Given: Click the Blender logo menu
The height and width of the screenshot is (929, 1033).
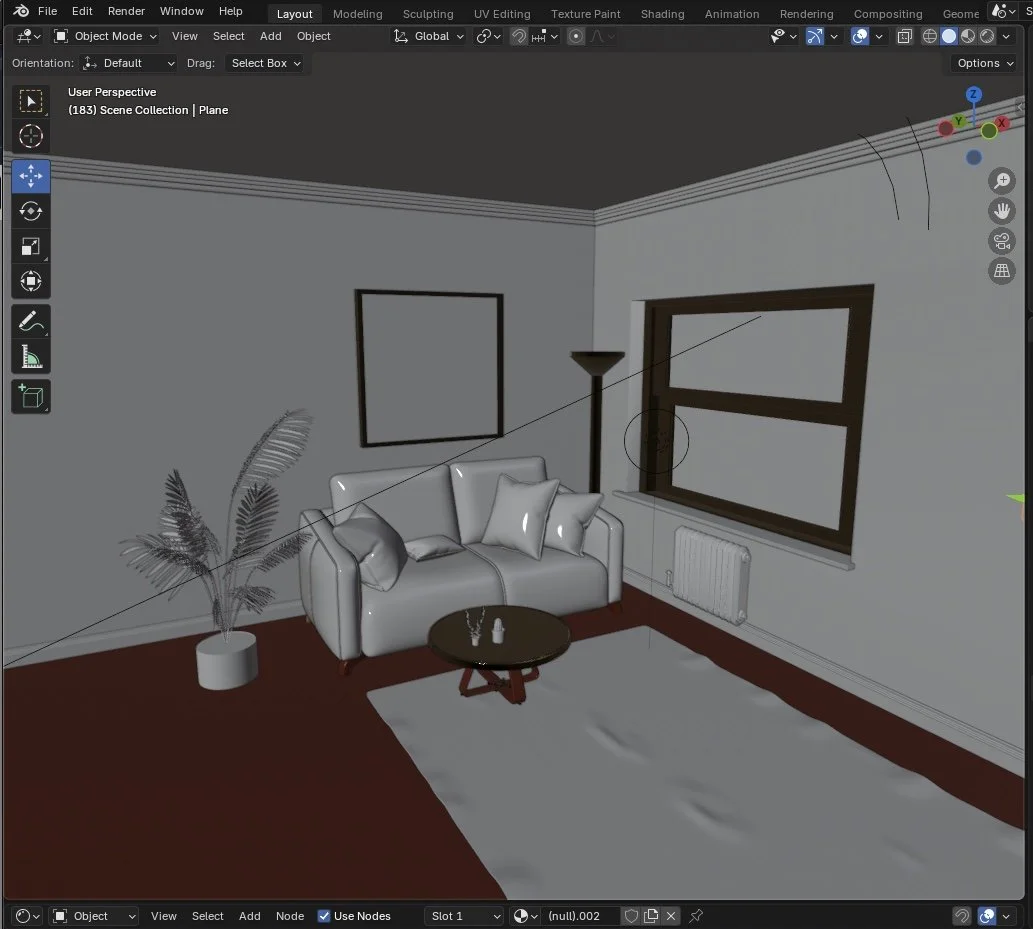Looking at the screenshot, I should tap(20, 11).
